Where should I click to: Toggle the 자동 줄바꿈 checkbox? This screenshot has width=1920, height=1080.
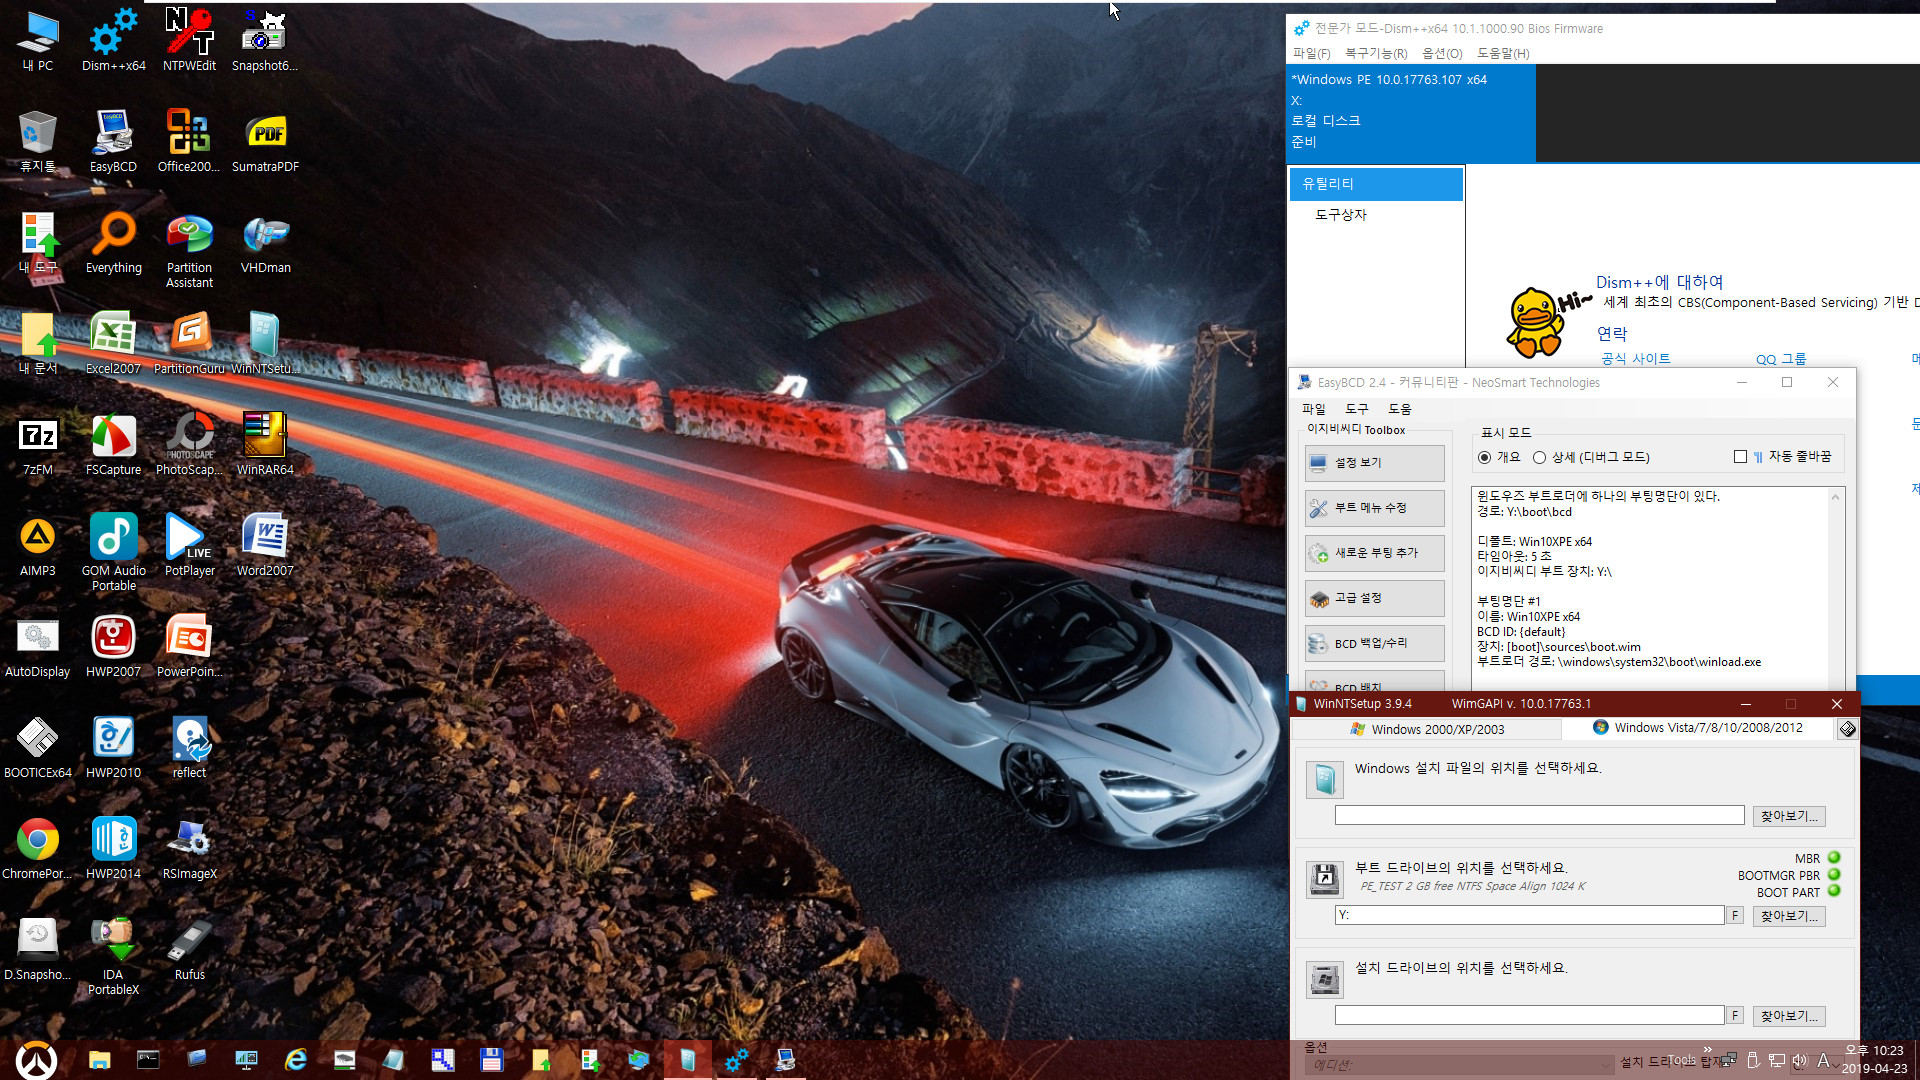point(1740,457)
